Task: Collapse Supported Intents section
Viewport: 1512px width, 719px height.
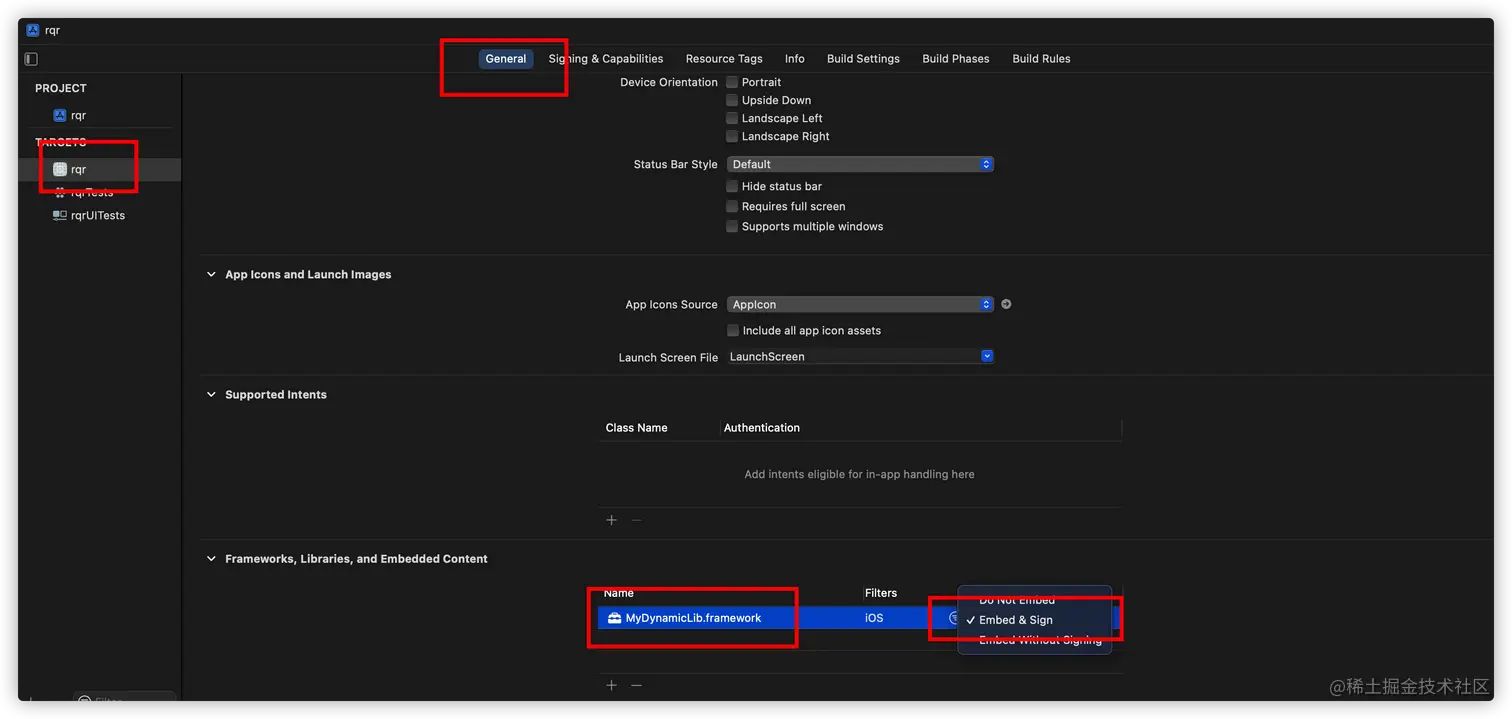Action: [211, 394]
